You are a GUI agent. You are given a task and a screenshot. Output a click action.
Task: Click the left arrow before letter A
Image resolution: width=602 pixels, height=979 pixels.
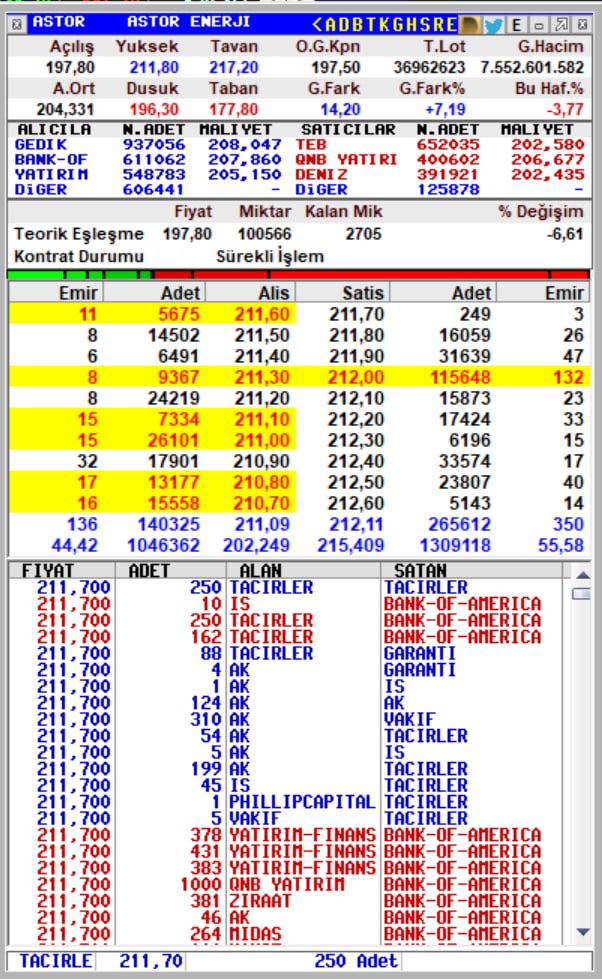tap(317, 25)
